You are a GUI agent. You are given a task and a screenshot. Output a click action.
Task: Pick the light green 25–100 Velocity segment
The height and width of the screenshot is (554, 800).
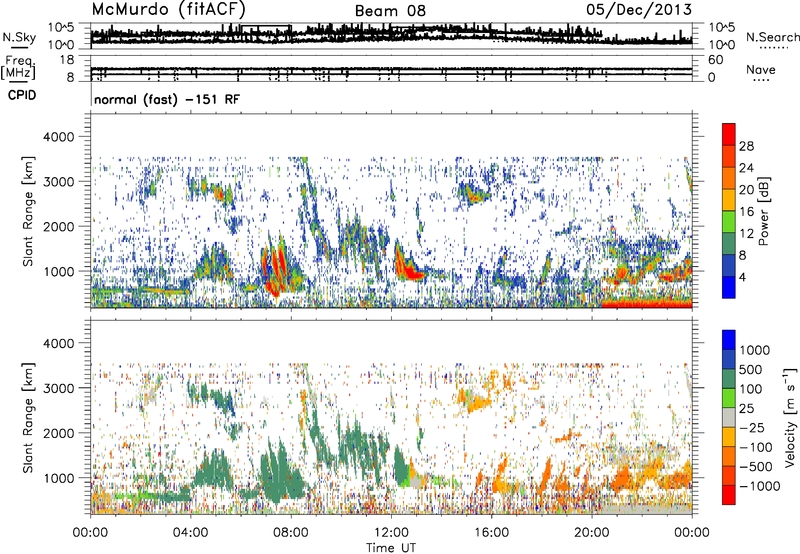pyautogui.click(x=729, y=398)
